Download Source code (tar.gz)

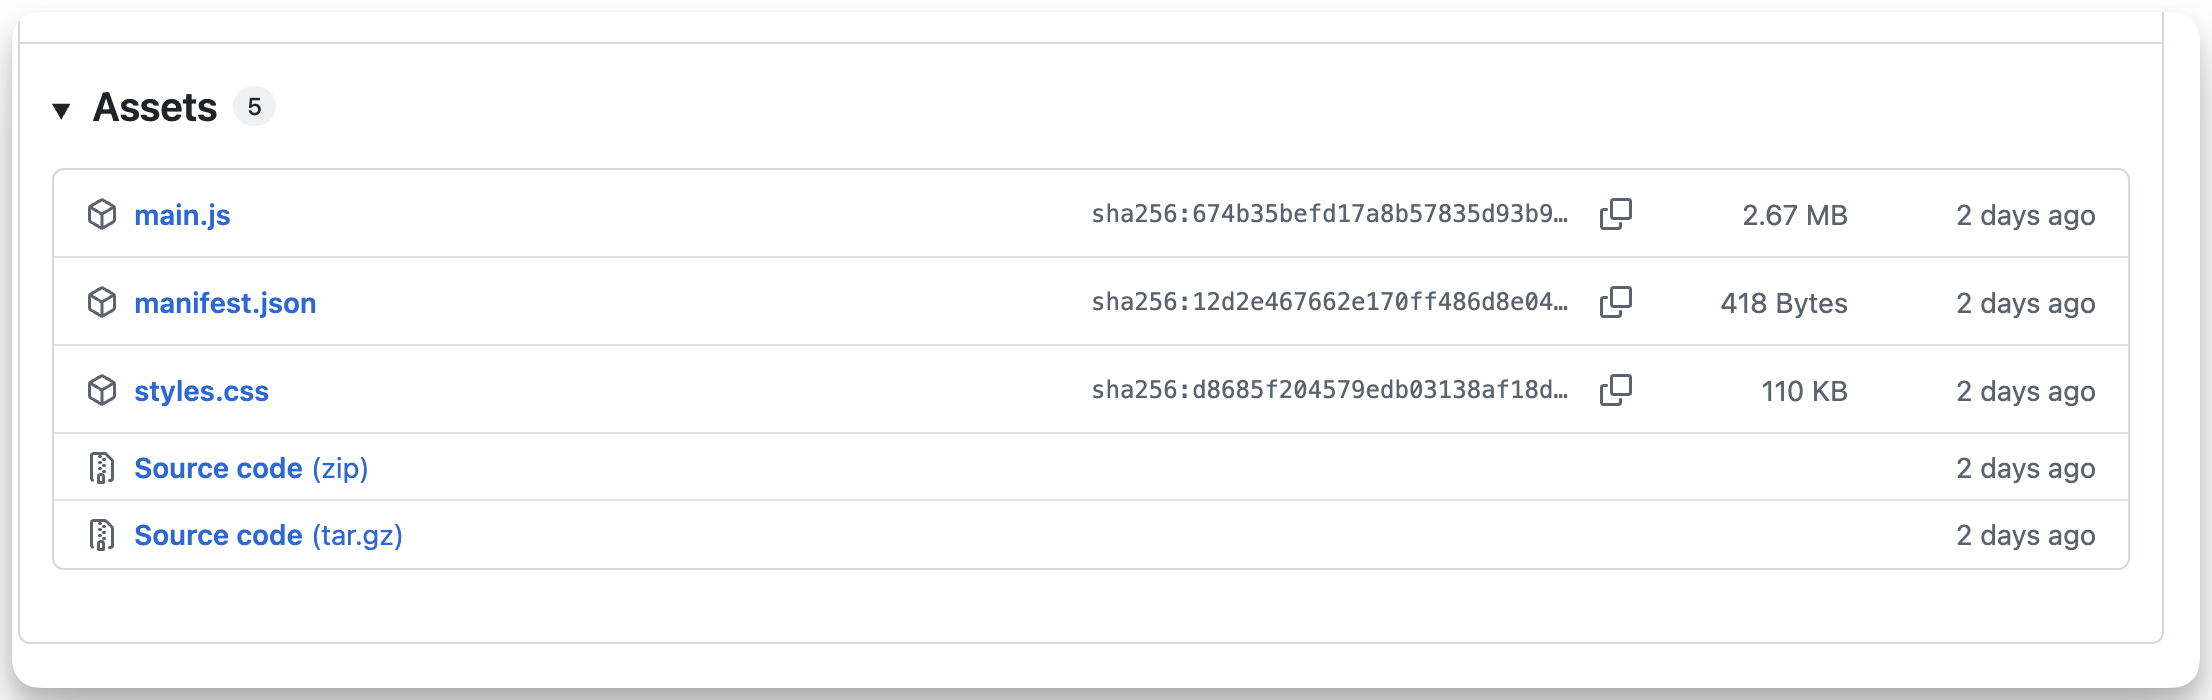pyautogui.click(x=268, y=535)
